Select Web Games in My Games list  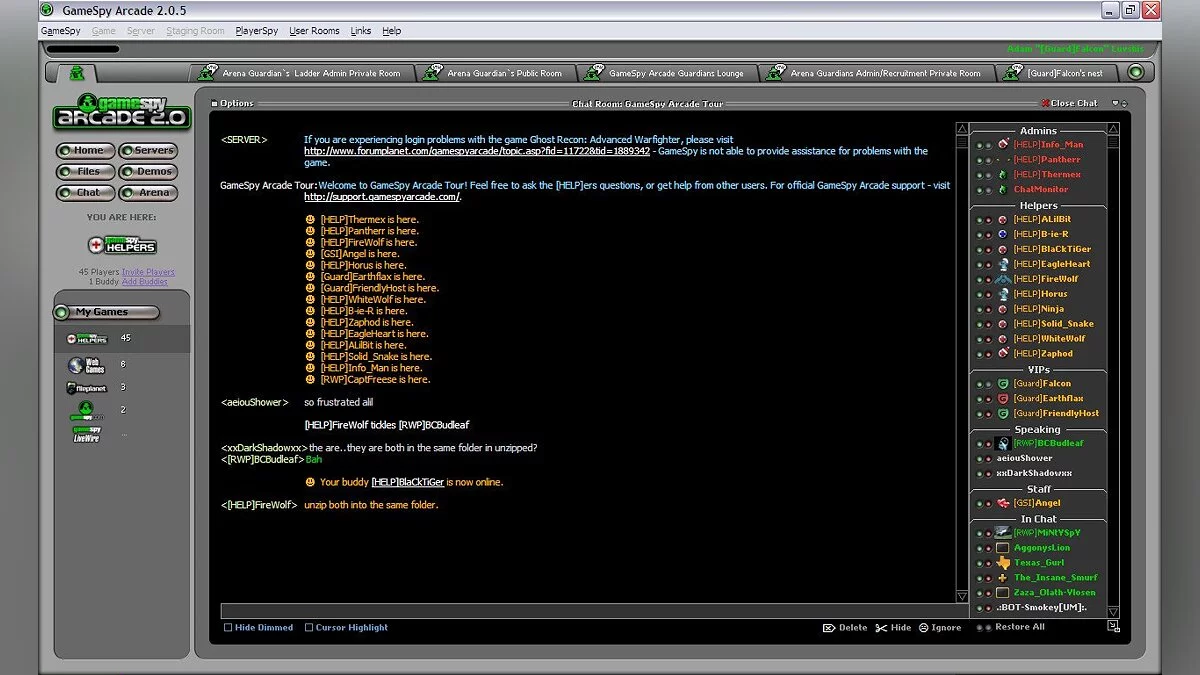(87, 365)
